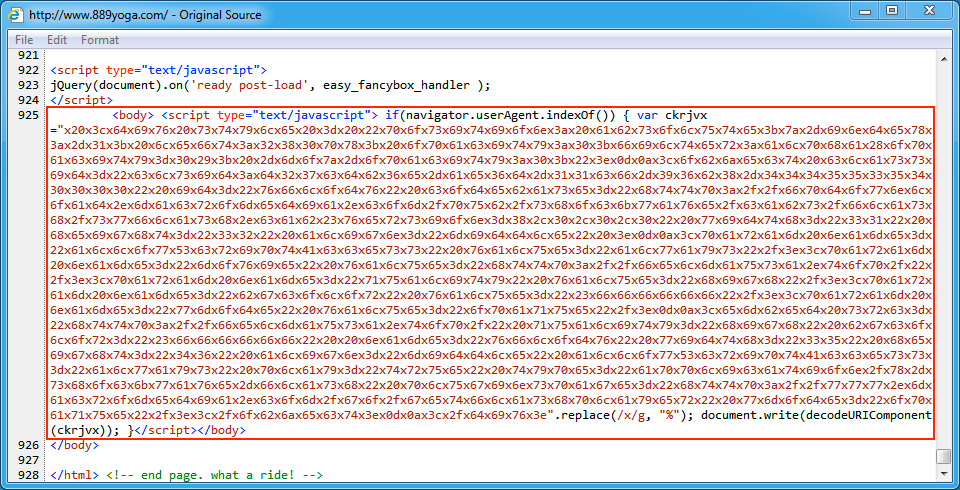Click line number 928
This screenshot has height=490, width=960.
28,475
